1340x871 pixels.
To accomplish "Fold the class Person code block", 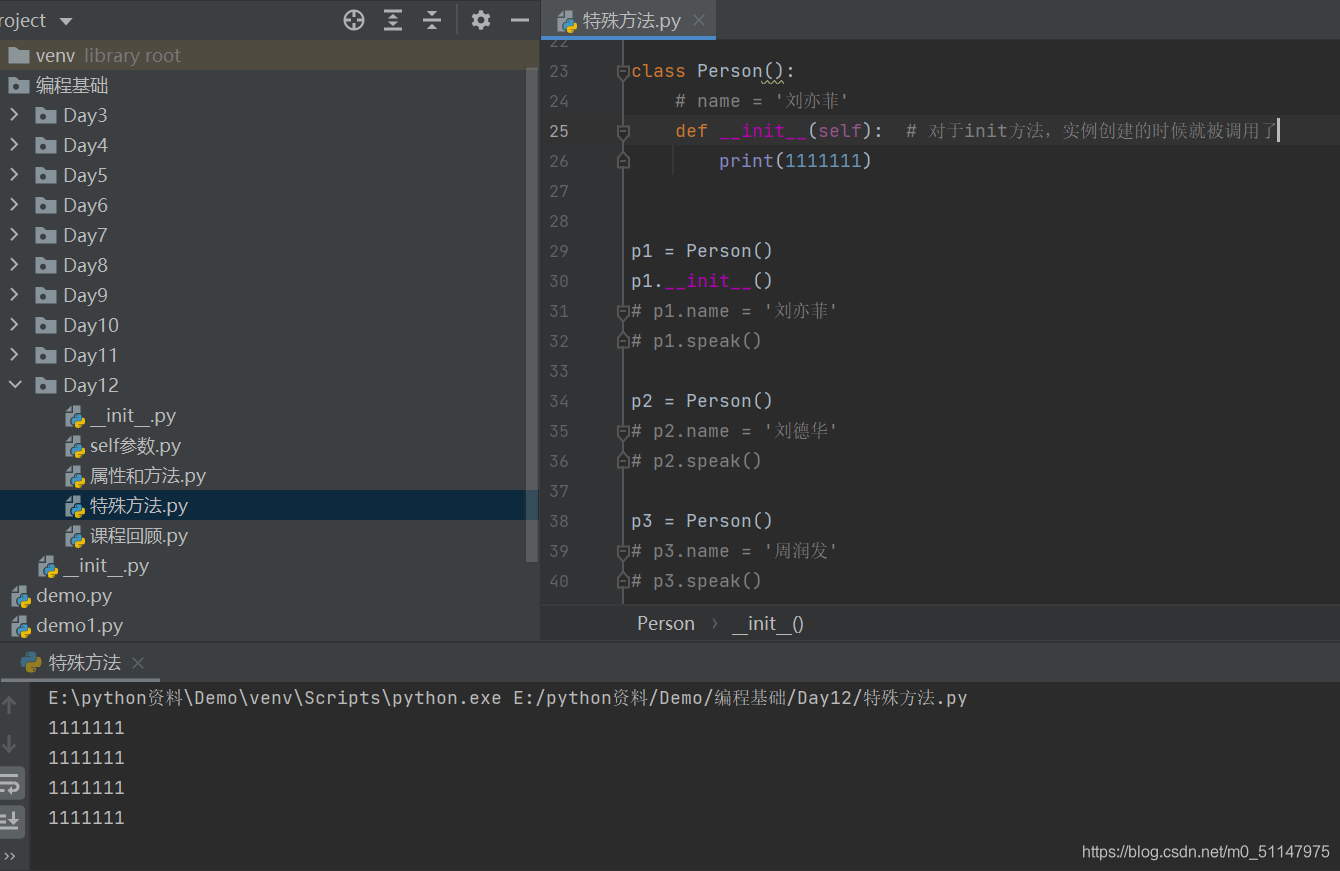I will click(623, 71).
